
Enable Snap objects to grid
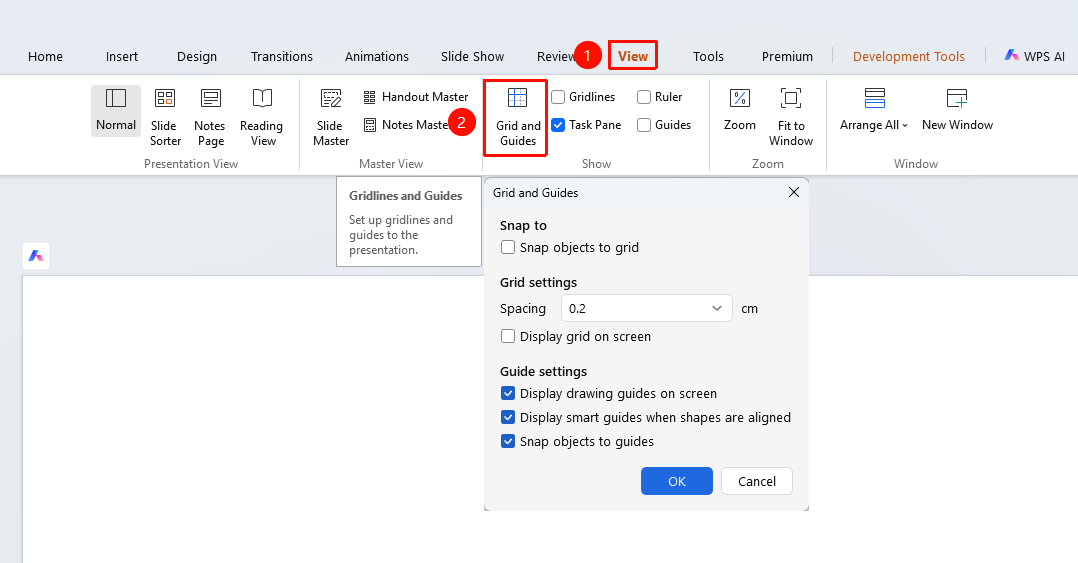[508, 247]
